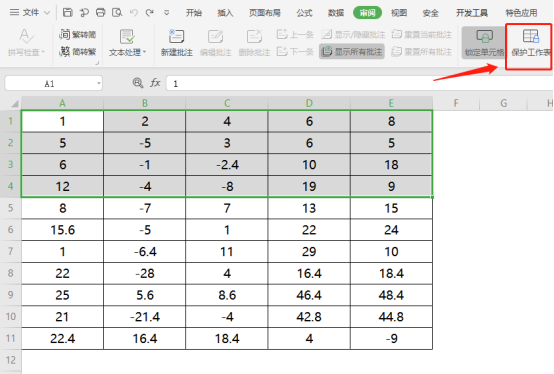The width and height of the screenshot is (554, 374).
Task: Switch to the 安全 tab
Action: pos(430,13)
